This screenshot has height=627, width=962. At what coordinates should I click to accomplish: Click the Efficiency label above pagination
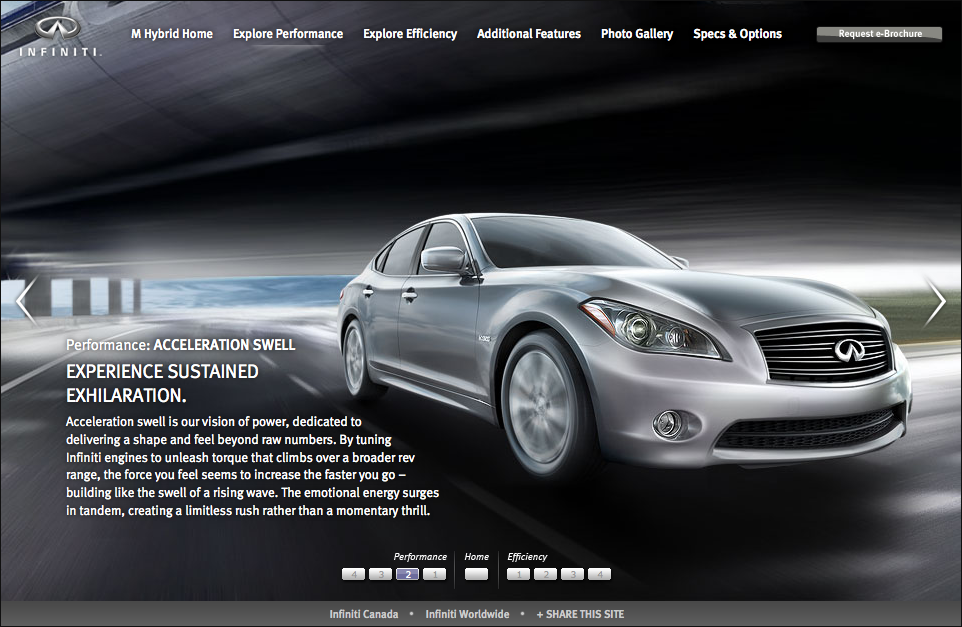coord(527,556)
